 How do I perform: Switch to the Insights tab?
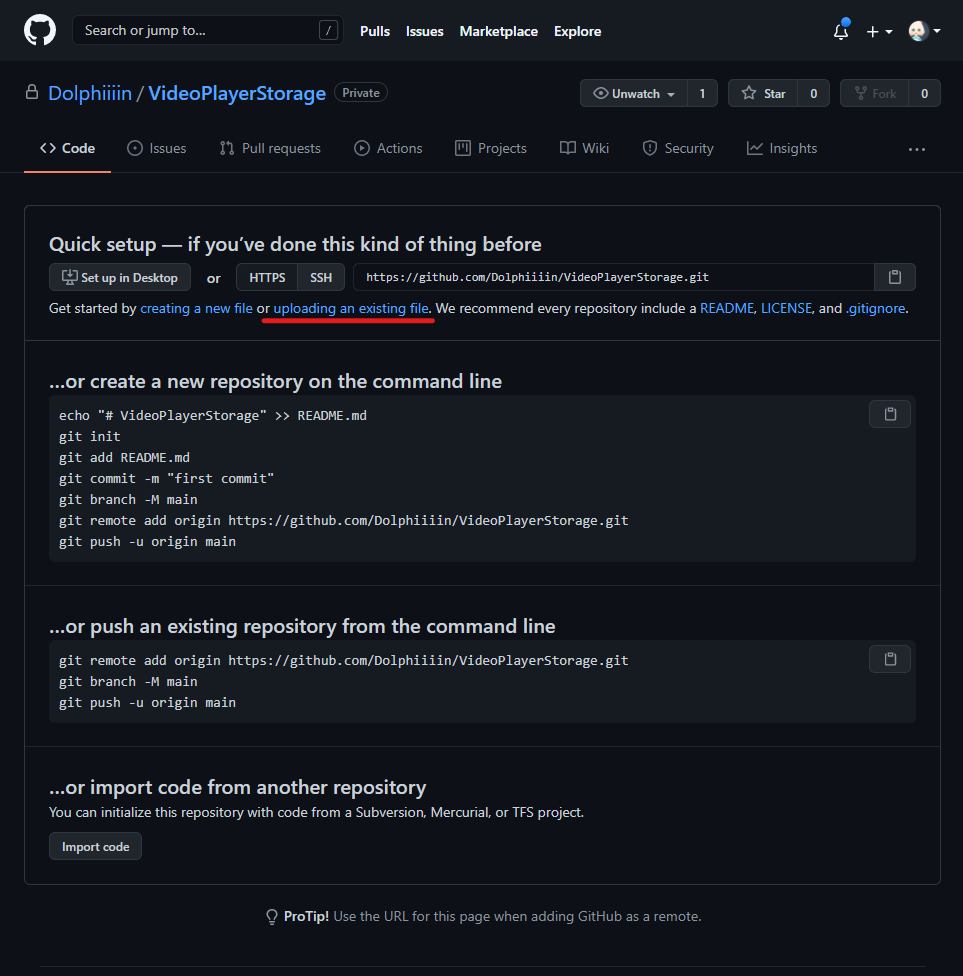point(782,148)
